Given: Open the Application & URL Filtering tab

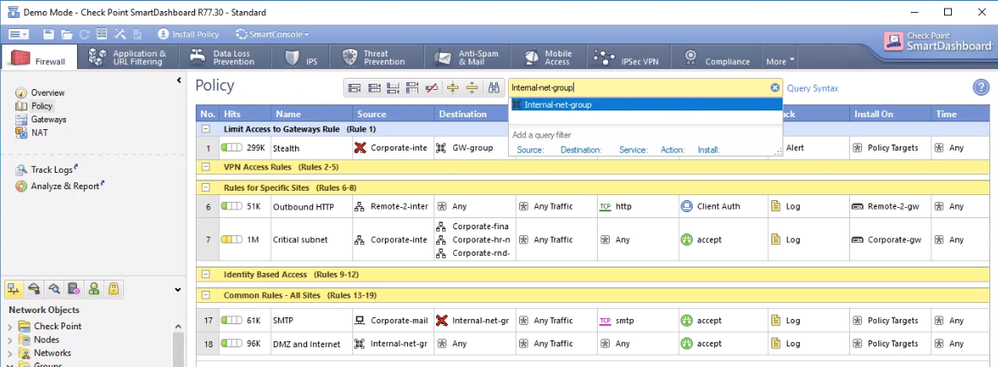Looking at the screenshot, I should (x=128, y=58).
